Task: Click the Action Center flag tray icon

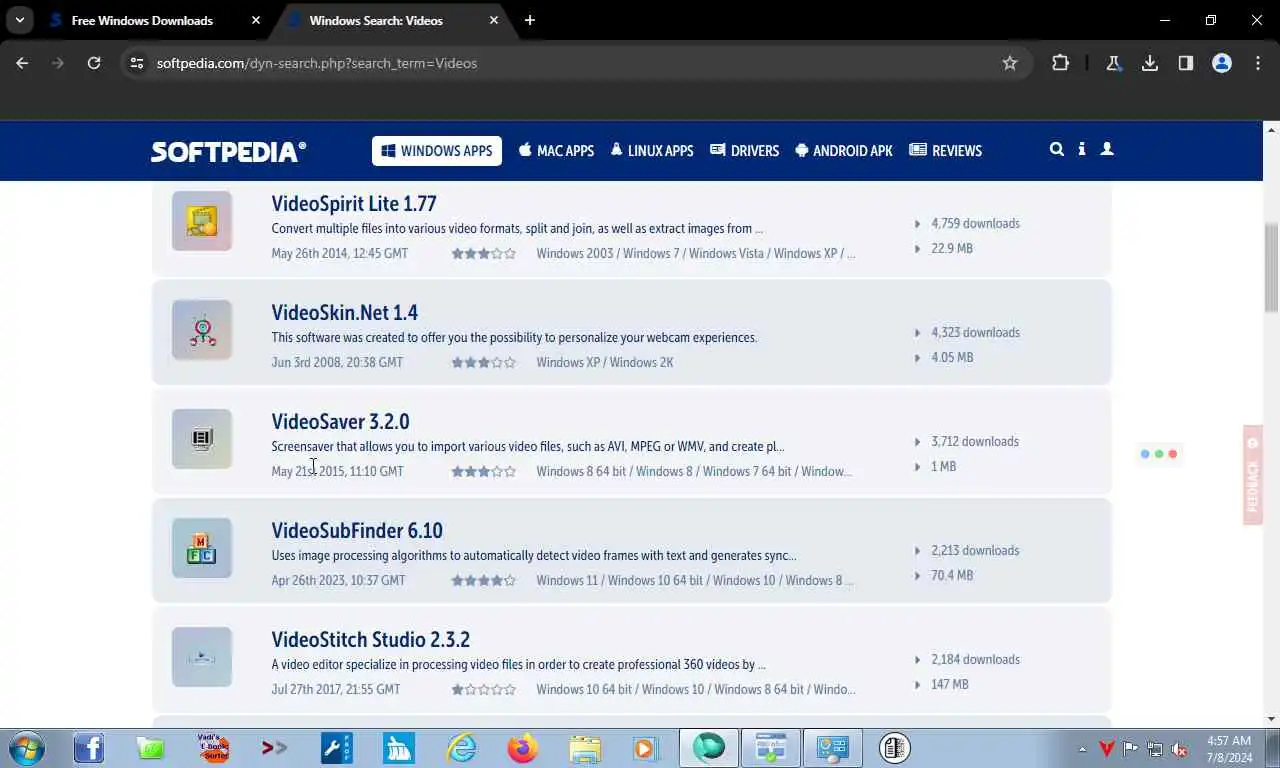Action: click(1131, 749)
